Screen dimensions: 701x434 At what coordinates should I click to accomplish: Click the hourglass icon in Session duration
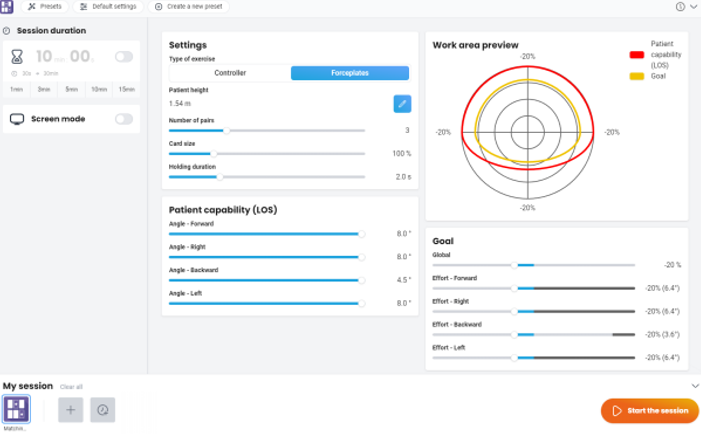click(x=18, y=58)
